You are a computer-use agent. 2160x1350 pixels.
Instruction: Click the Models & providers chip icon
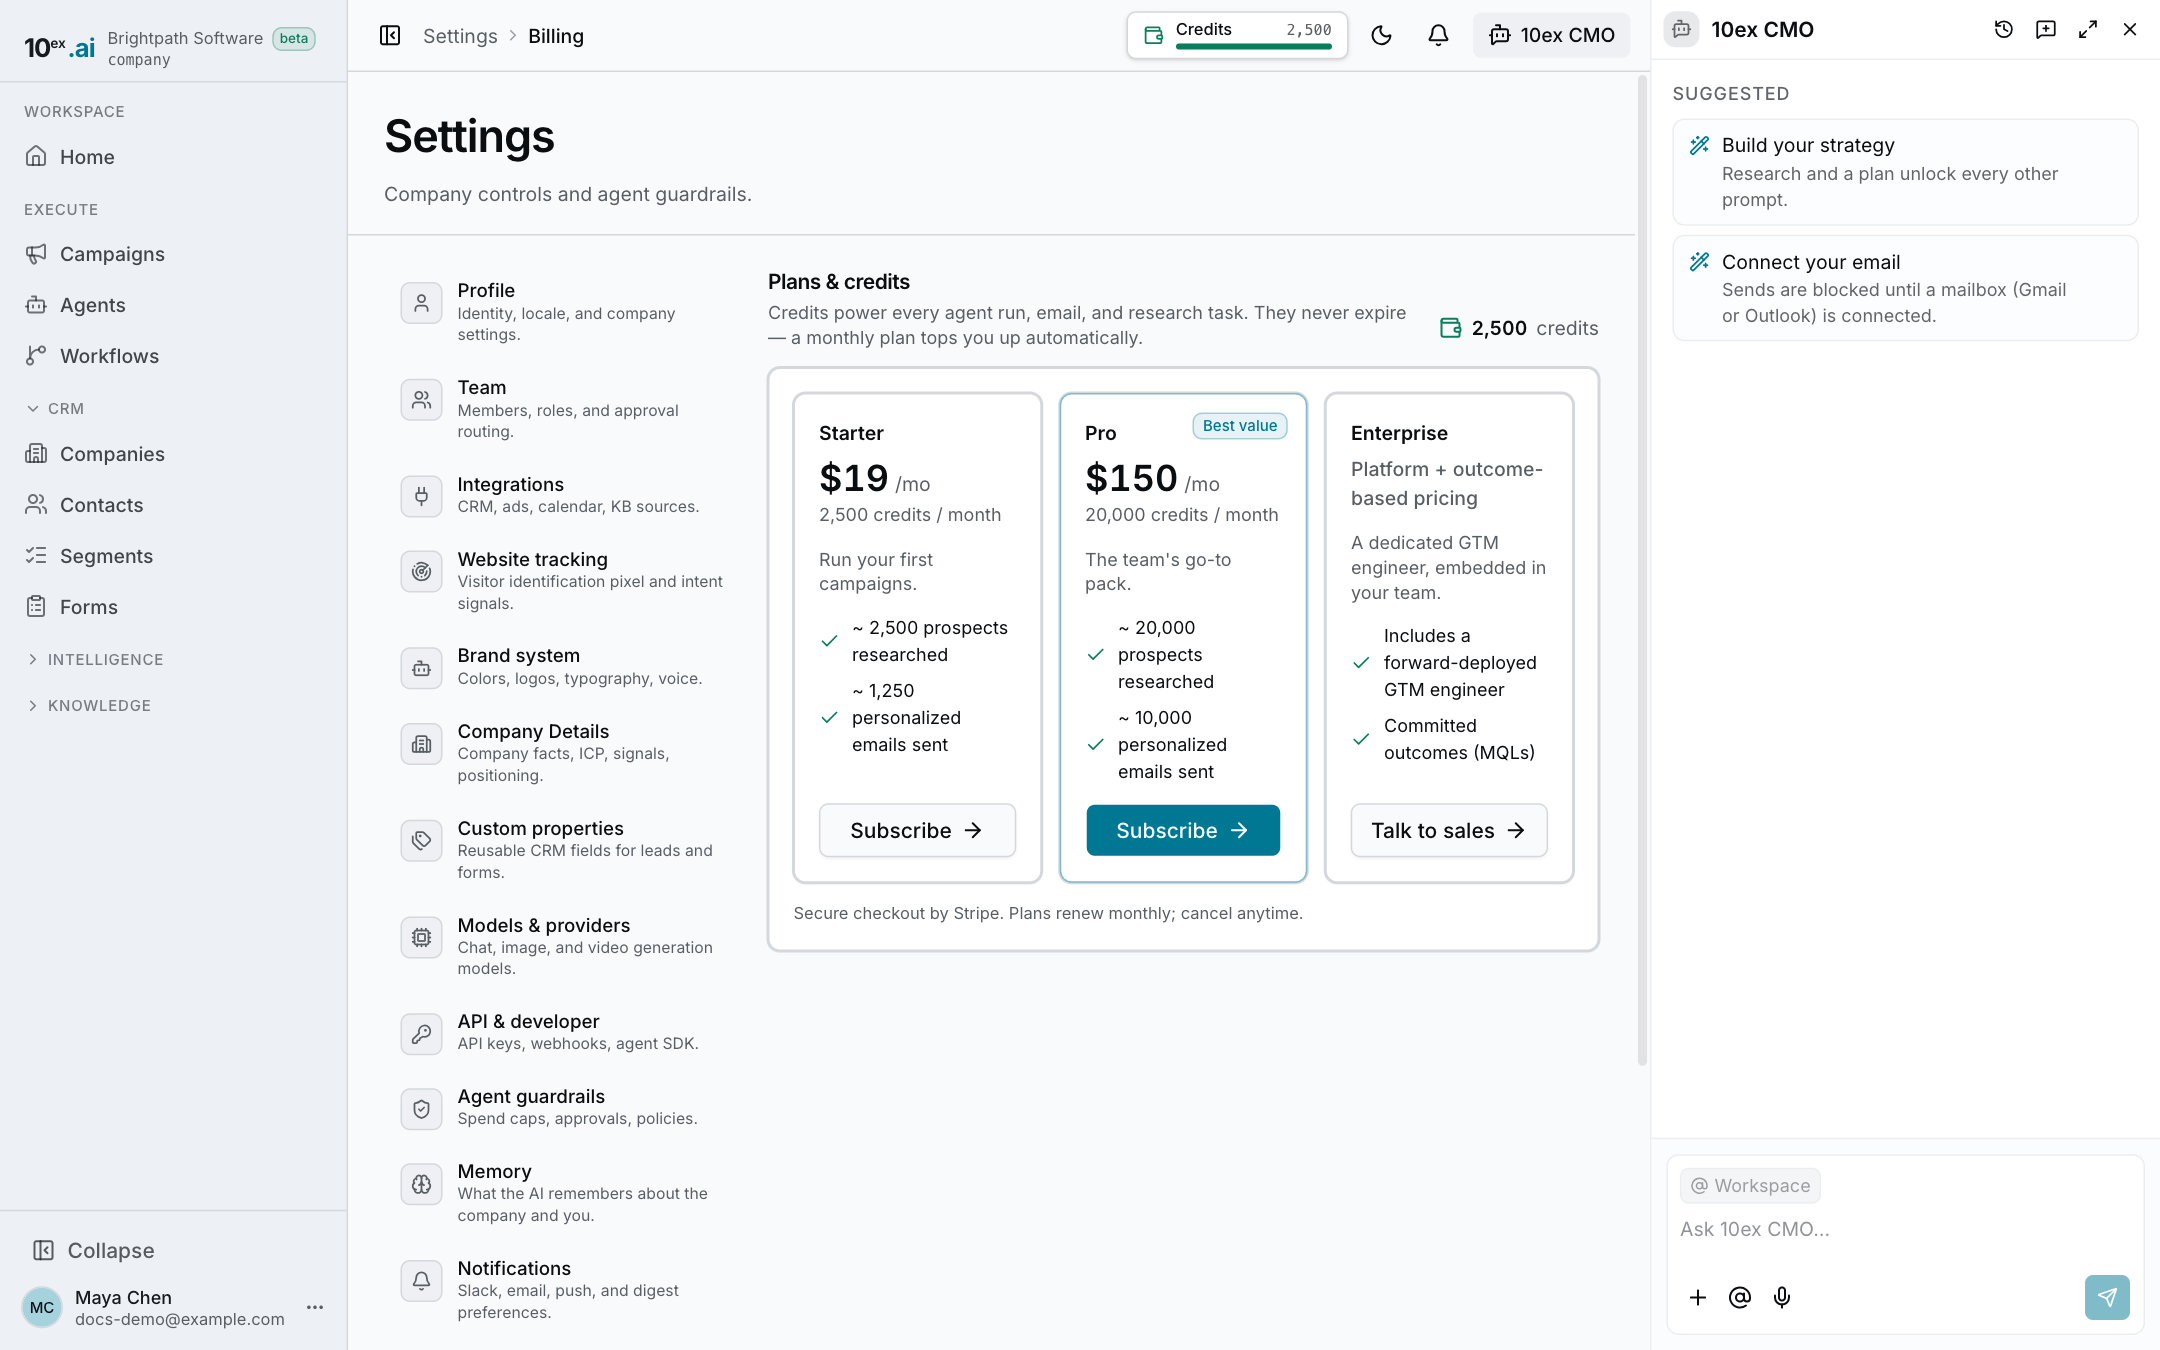[x=422, y=938]
